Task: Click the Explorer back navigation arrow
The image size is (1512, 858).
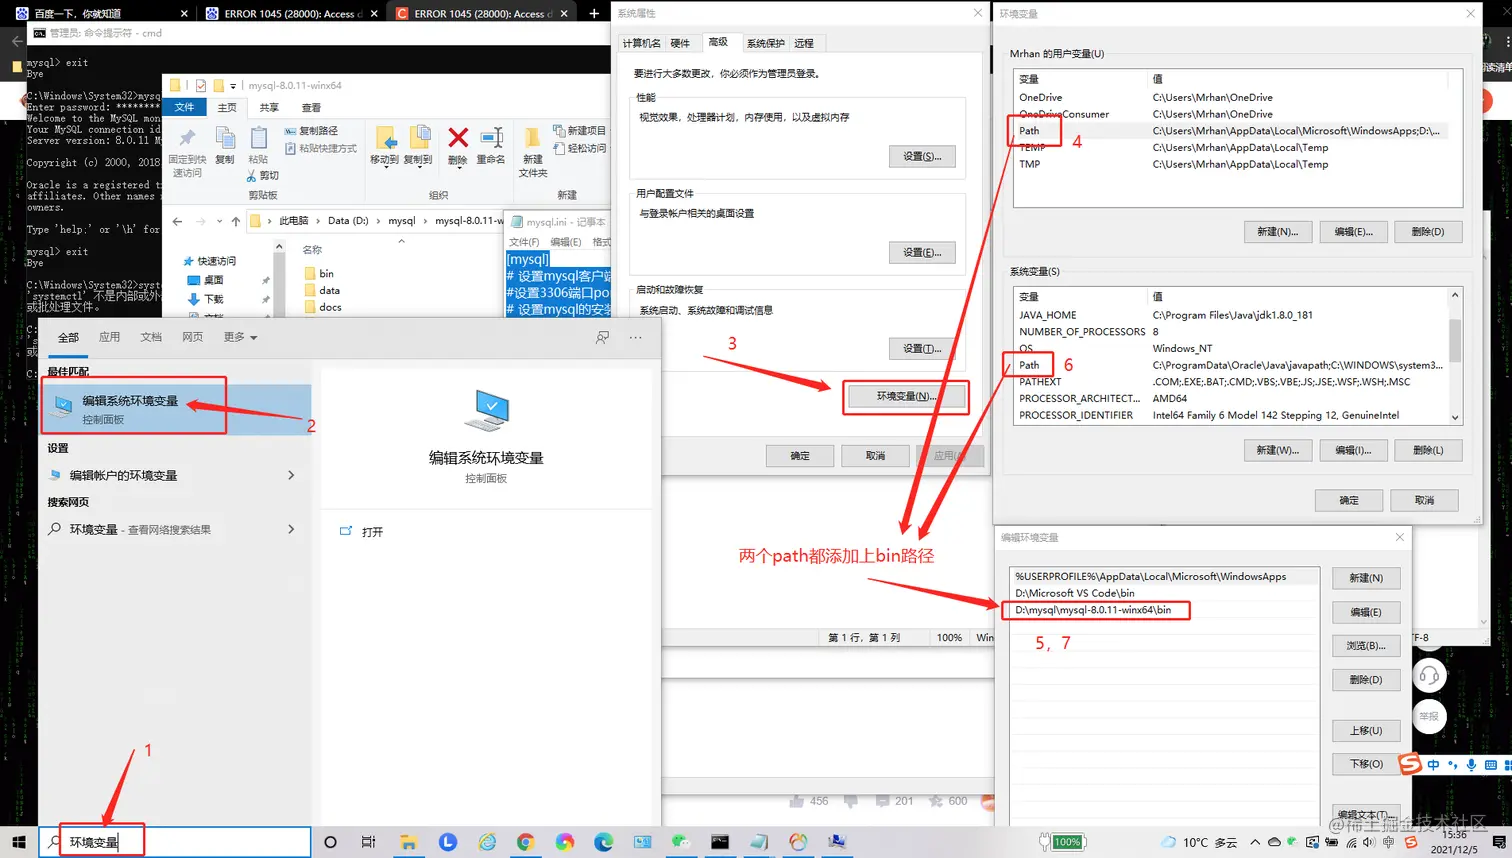Action: (177, 221)
